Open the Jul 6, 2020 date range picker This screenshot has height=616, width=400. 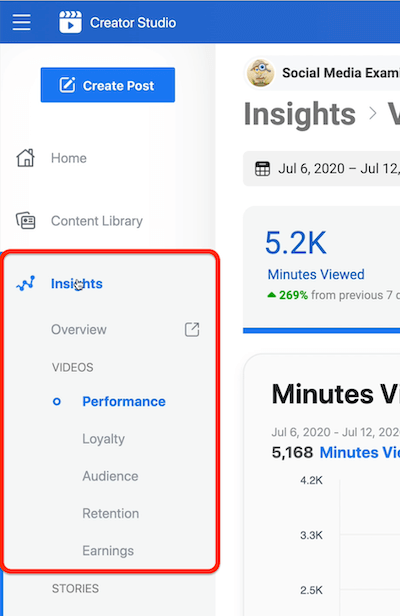click(x=321, y=169)
